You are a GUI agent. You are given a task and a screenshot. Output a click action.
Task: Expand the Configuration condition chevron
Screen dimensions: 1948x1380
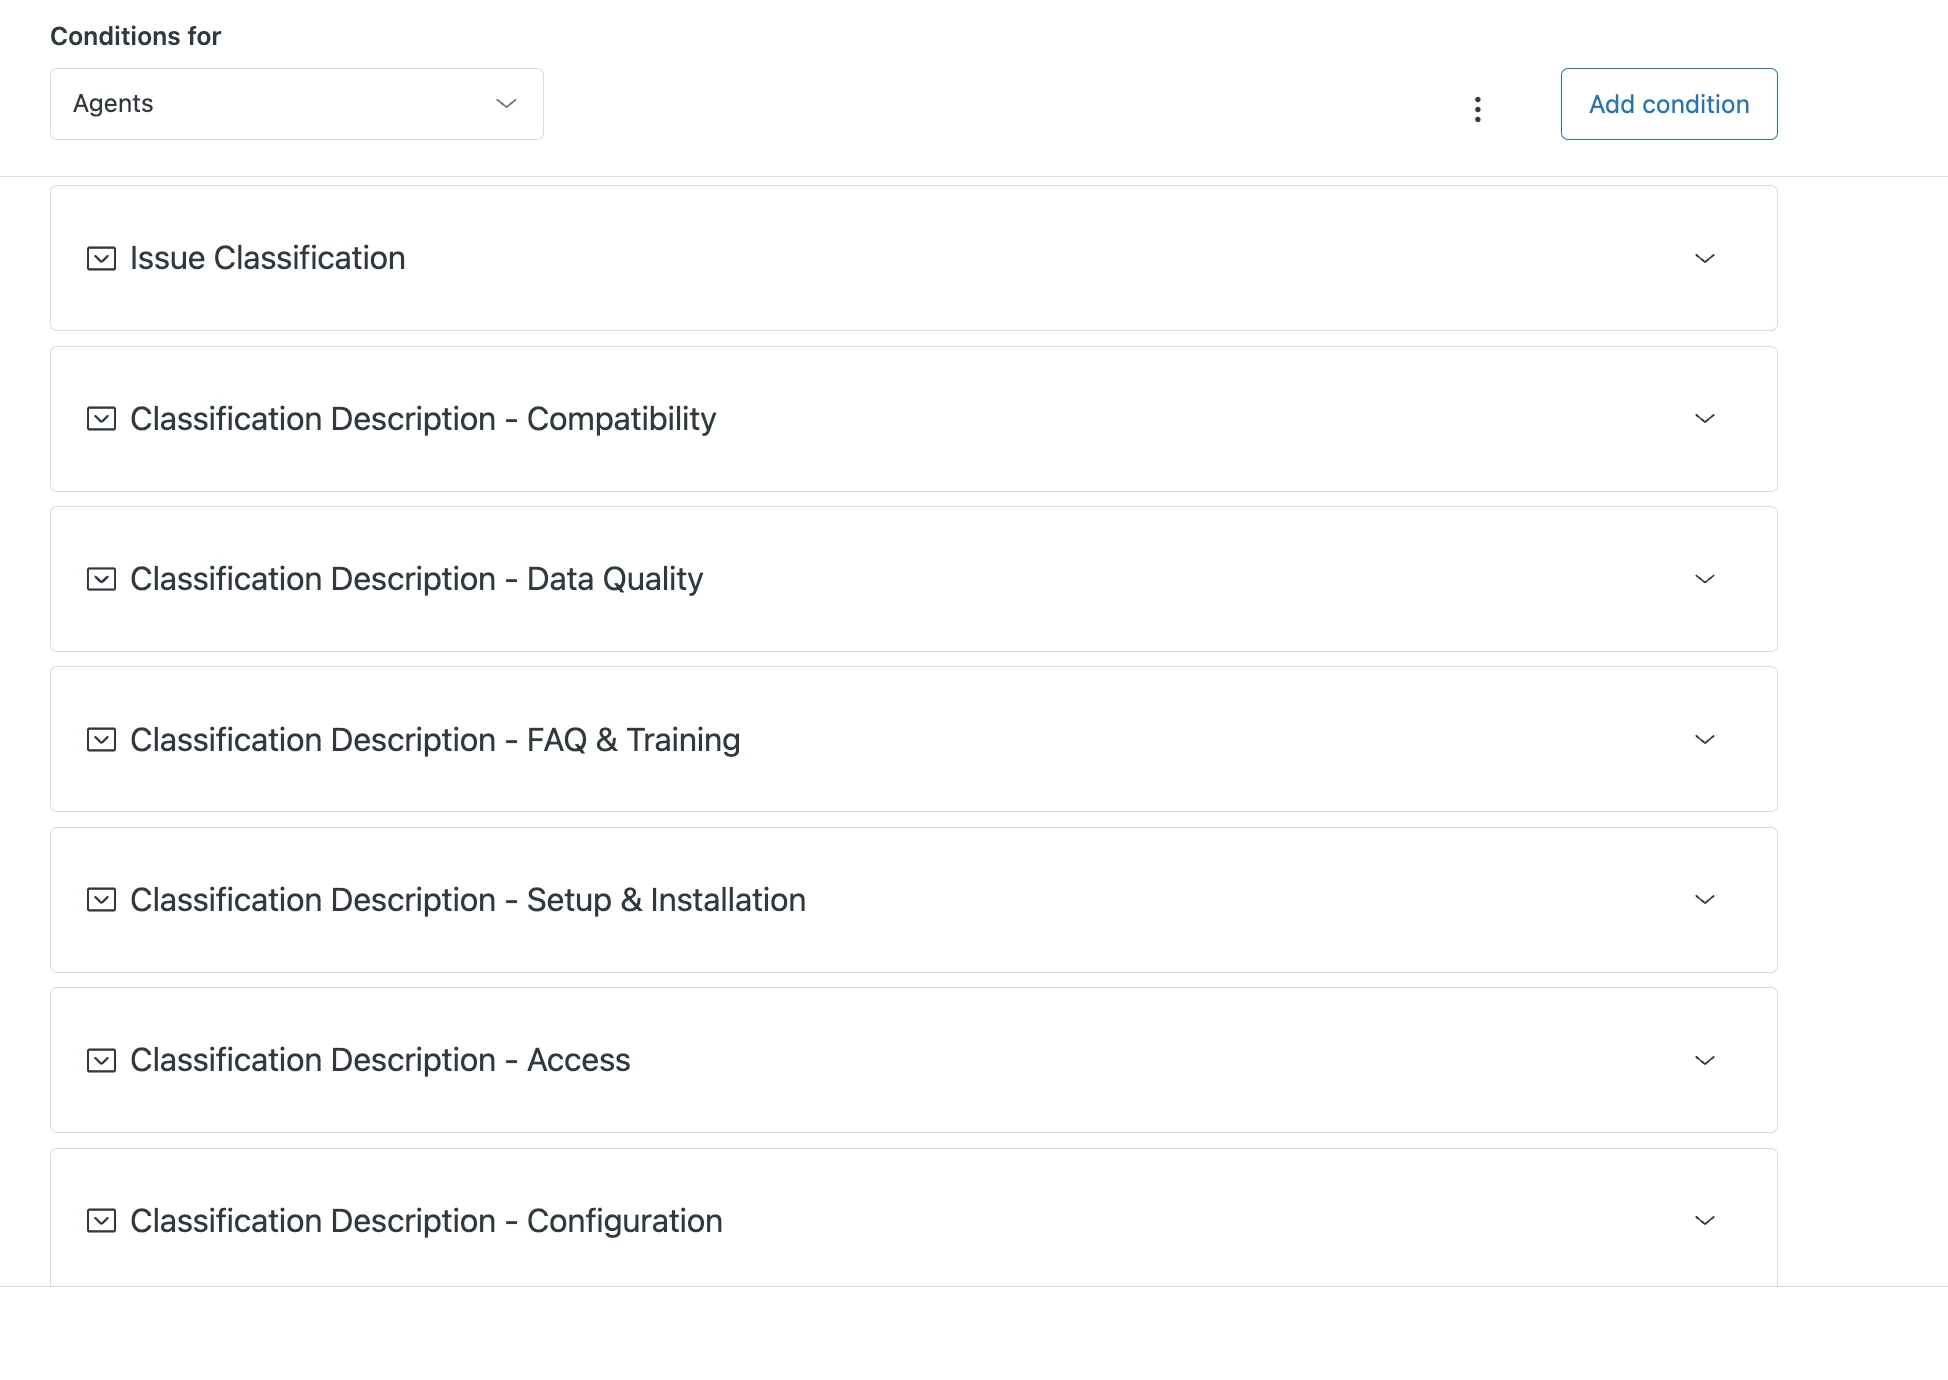coord(1705,1220)
